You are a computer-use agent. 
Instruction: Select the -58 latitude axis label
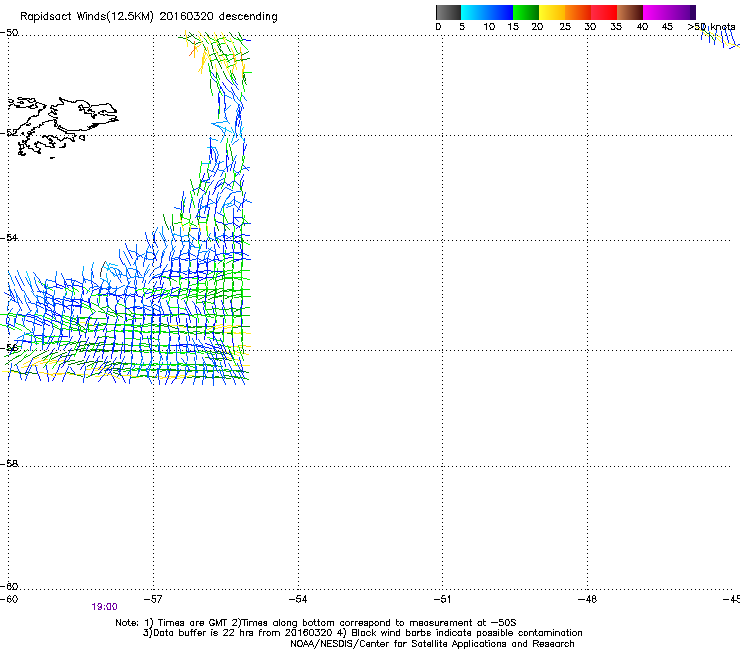pyautogui.click(x=9, y=464)
